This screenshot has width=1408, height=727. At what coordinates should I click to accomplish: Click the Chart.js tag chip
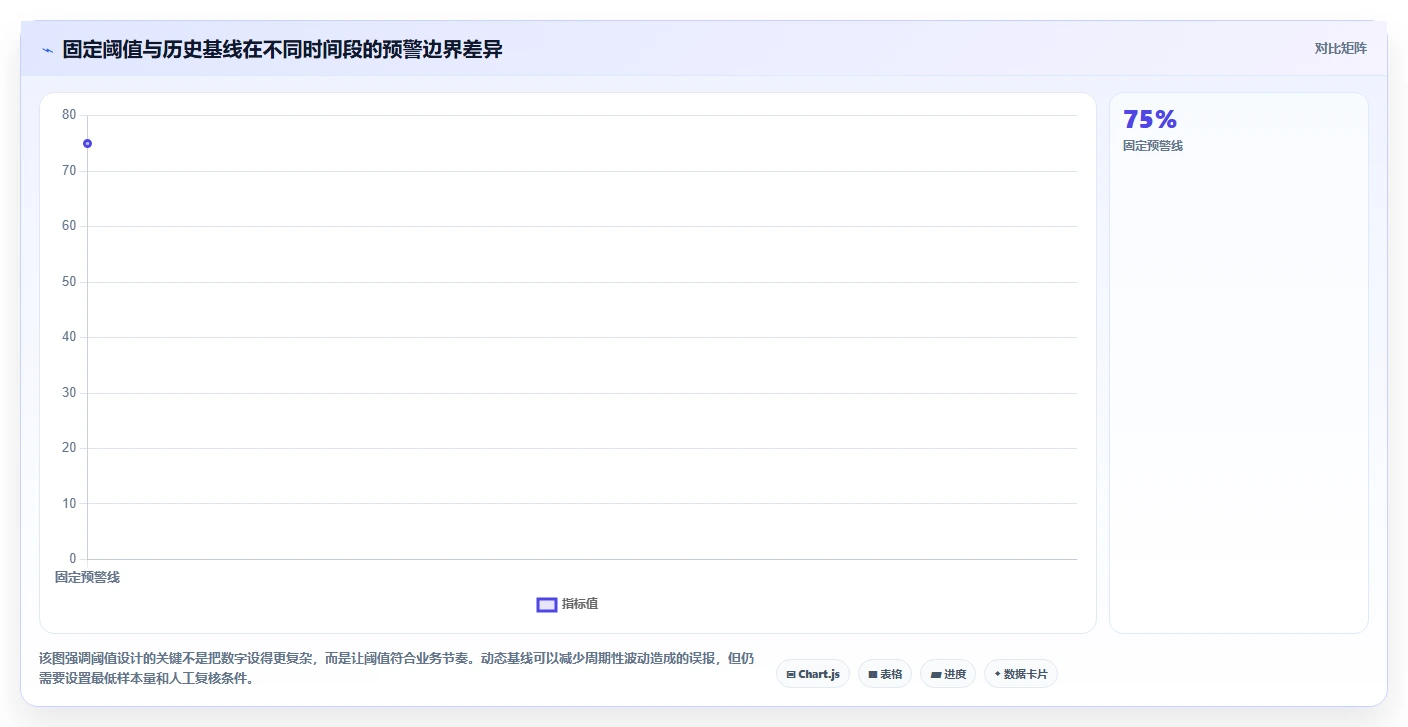813,674
